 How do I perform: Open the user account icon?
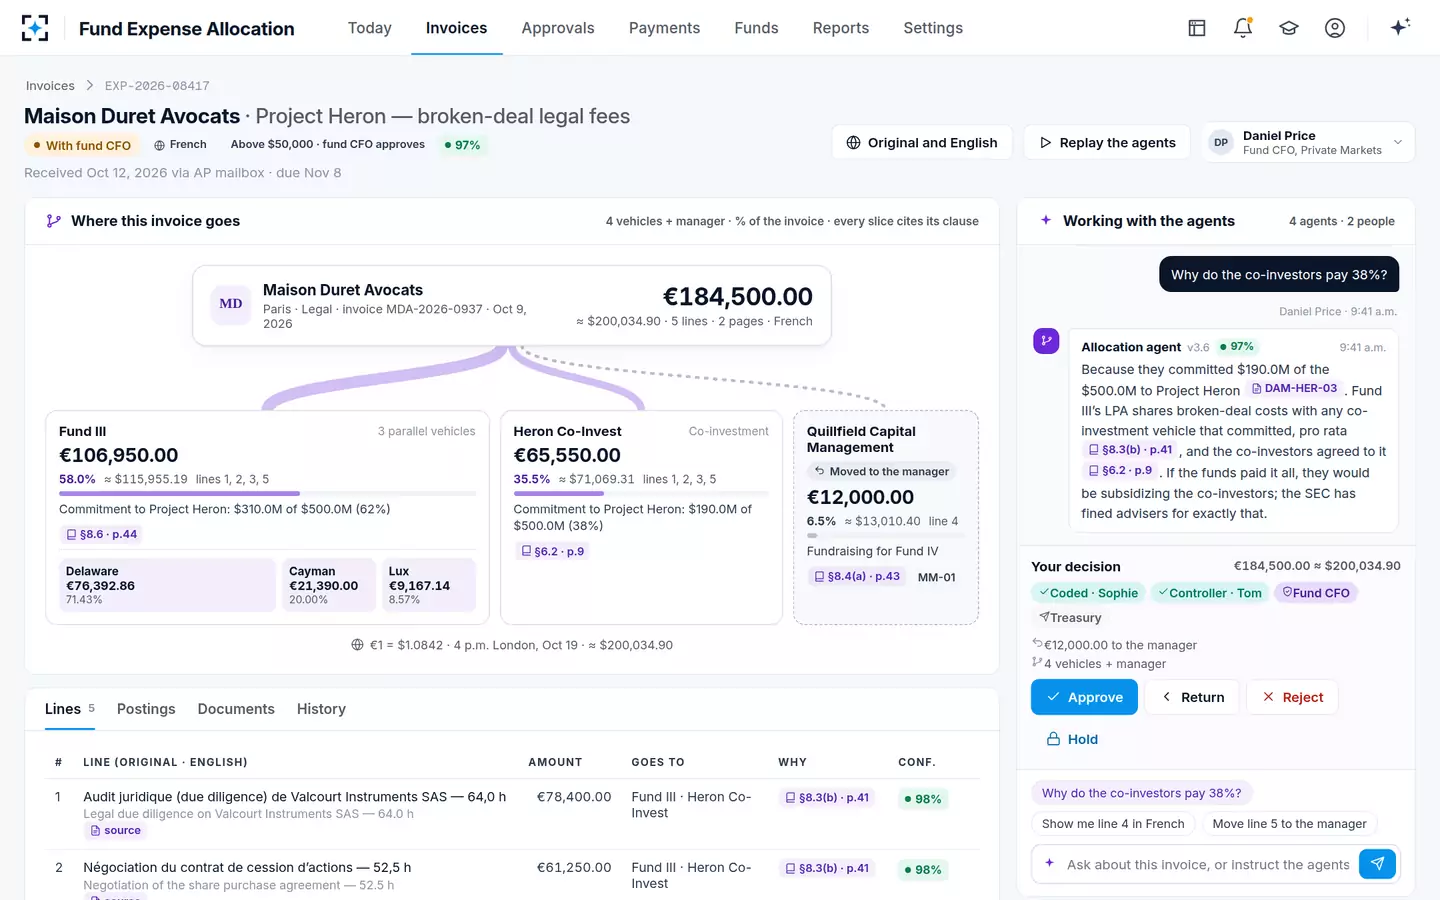[x=1335, y=28]
